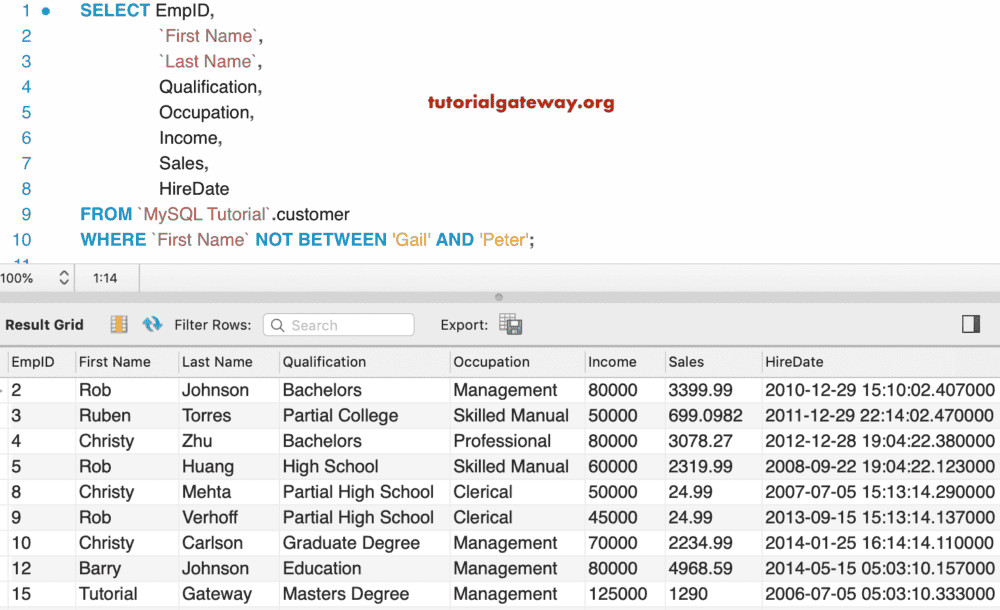Sort by the Last Name column header
The image size is (1000, 610).
click(x=217, y=362)
